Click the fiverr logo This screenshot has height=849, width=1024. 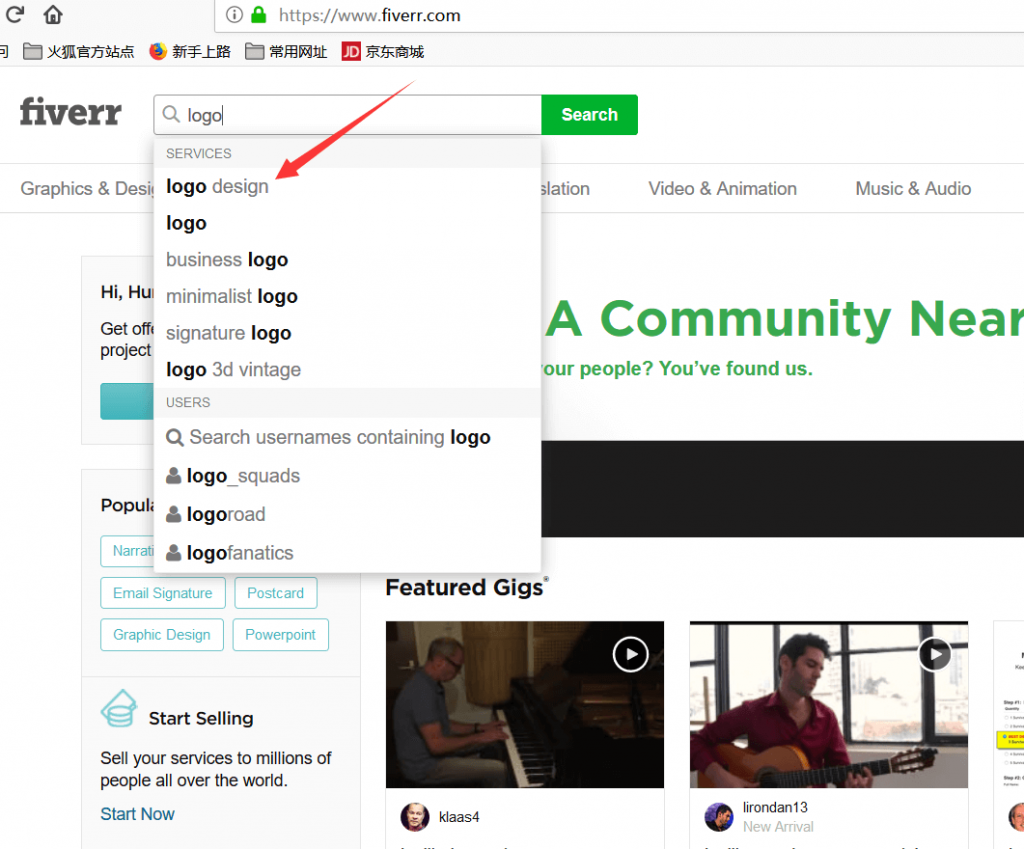pos(71,112)
